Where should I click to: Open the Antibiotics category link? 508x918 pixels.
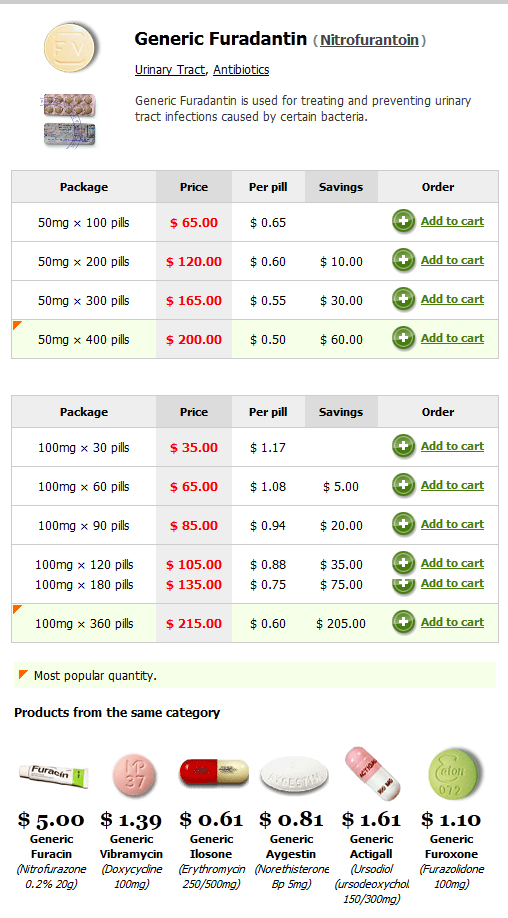click(x=241, y=70)
